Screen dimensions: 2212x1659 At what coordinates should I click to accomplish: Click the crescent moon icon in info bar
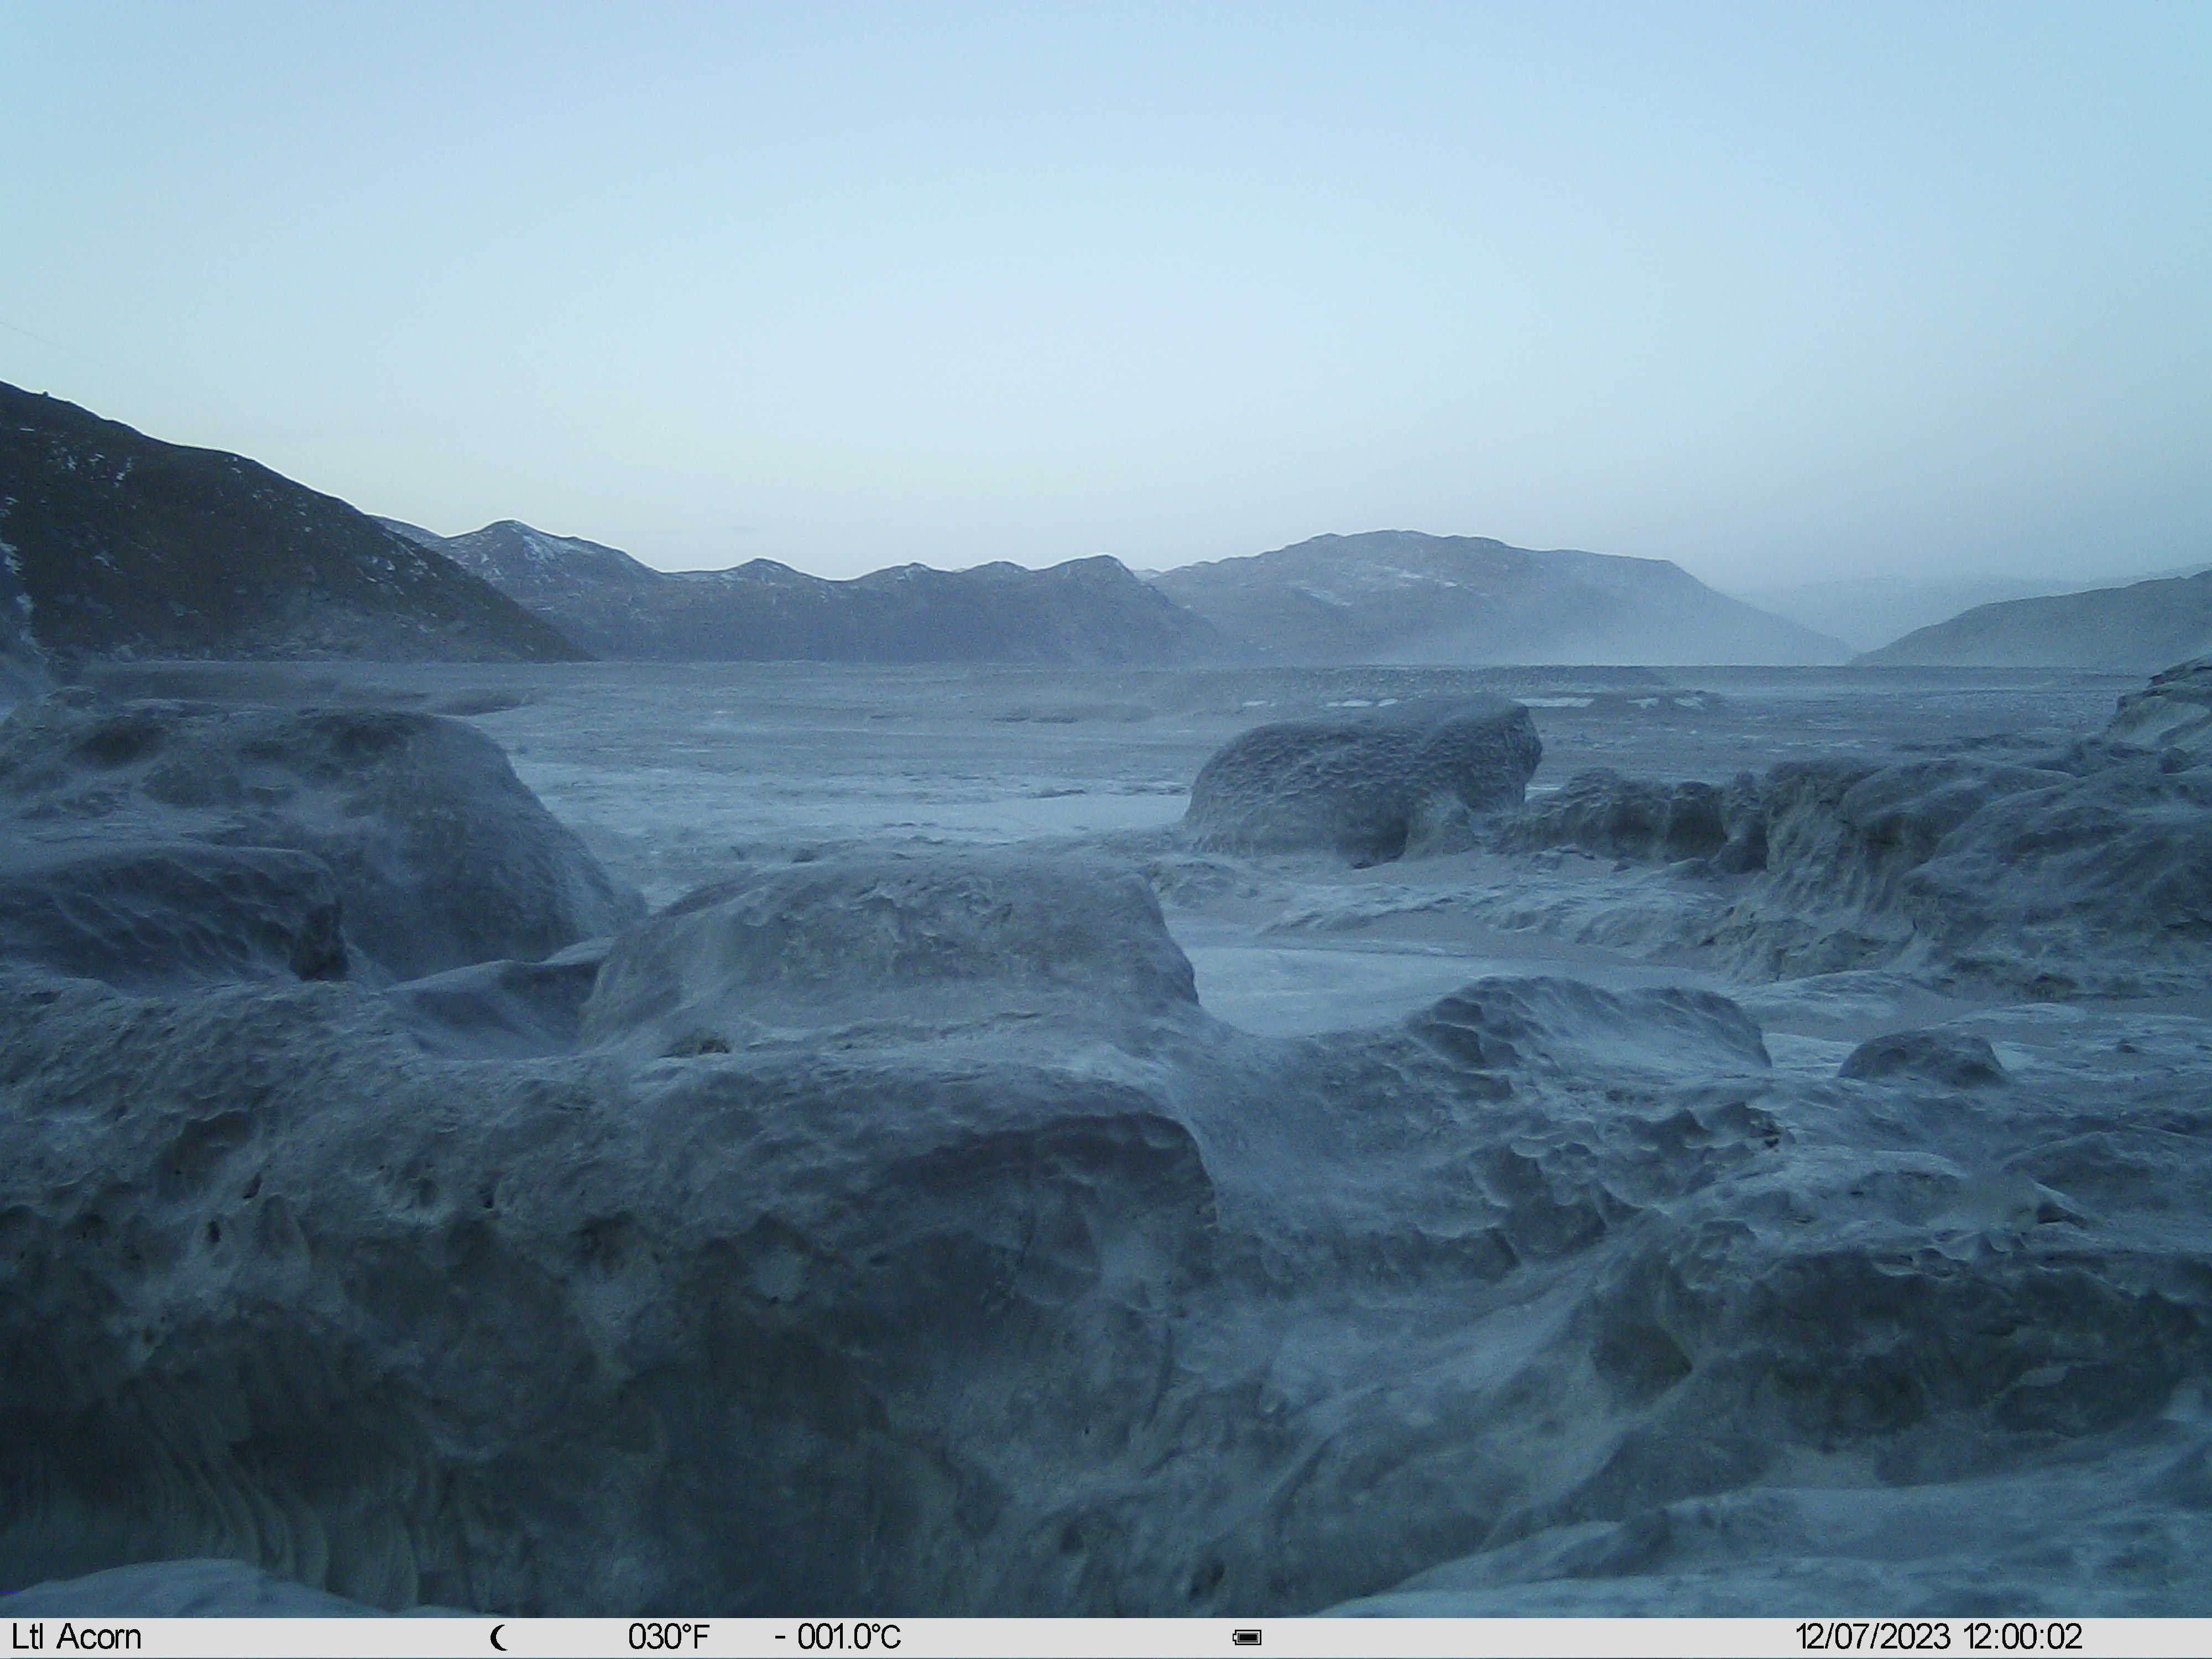pos(499,1638)
